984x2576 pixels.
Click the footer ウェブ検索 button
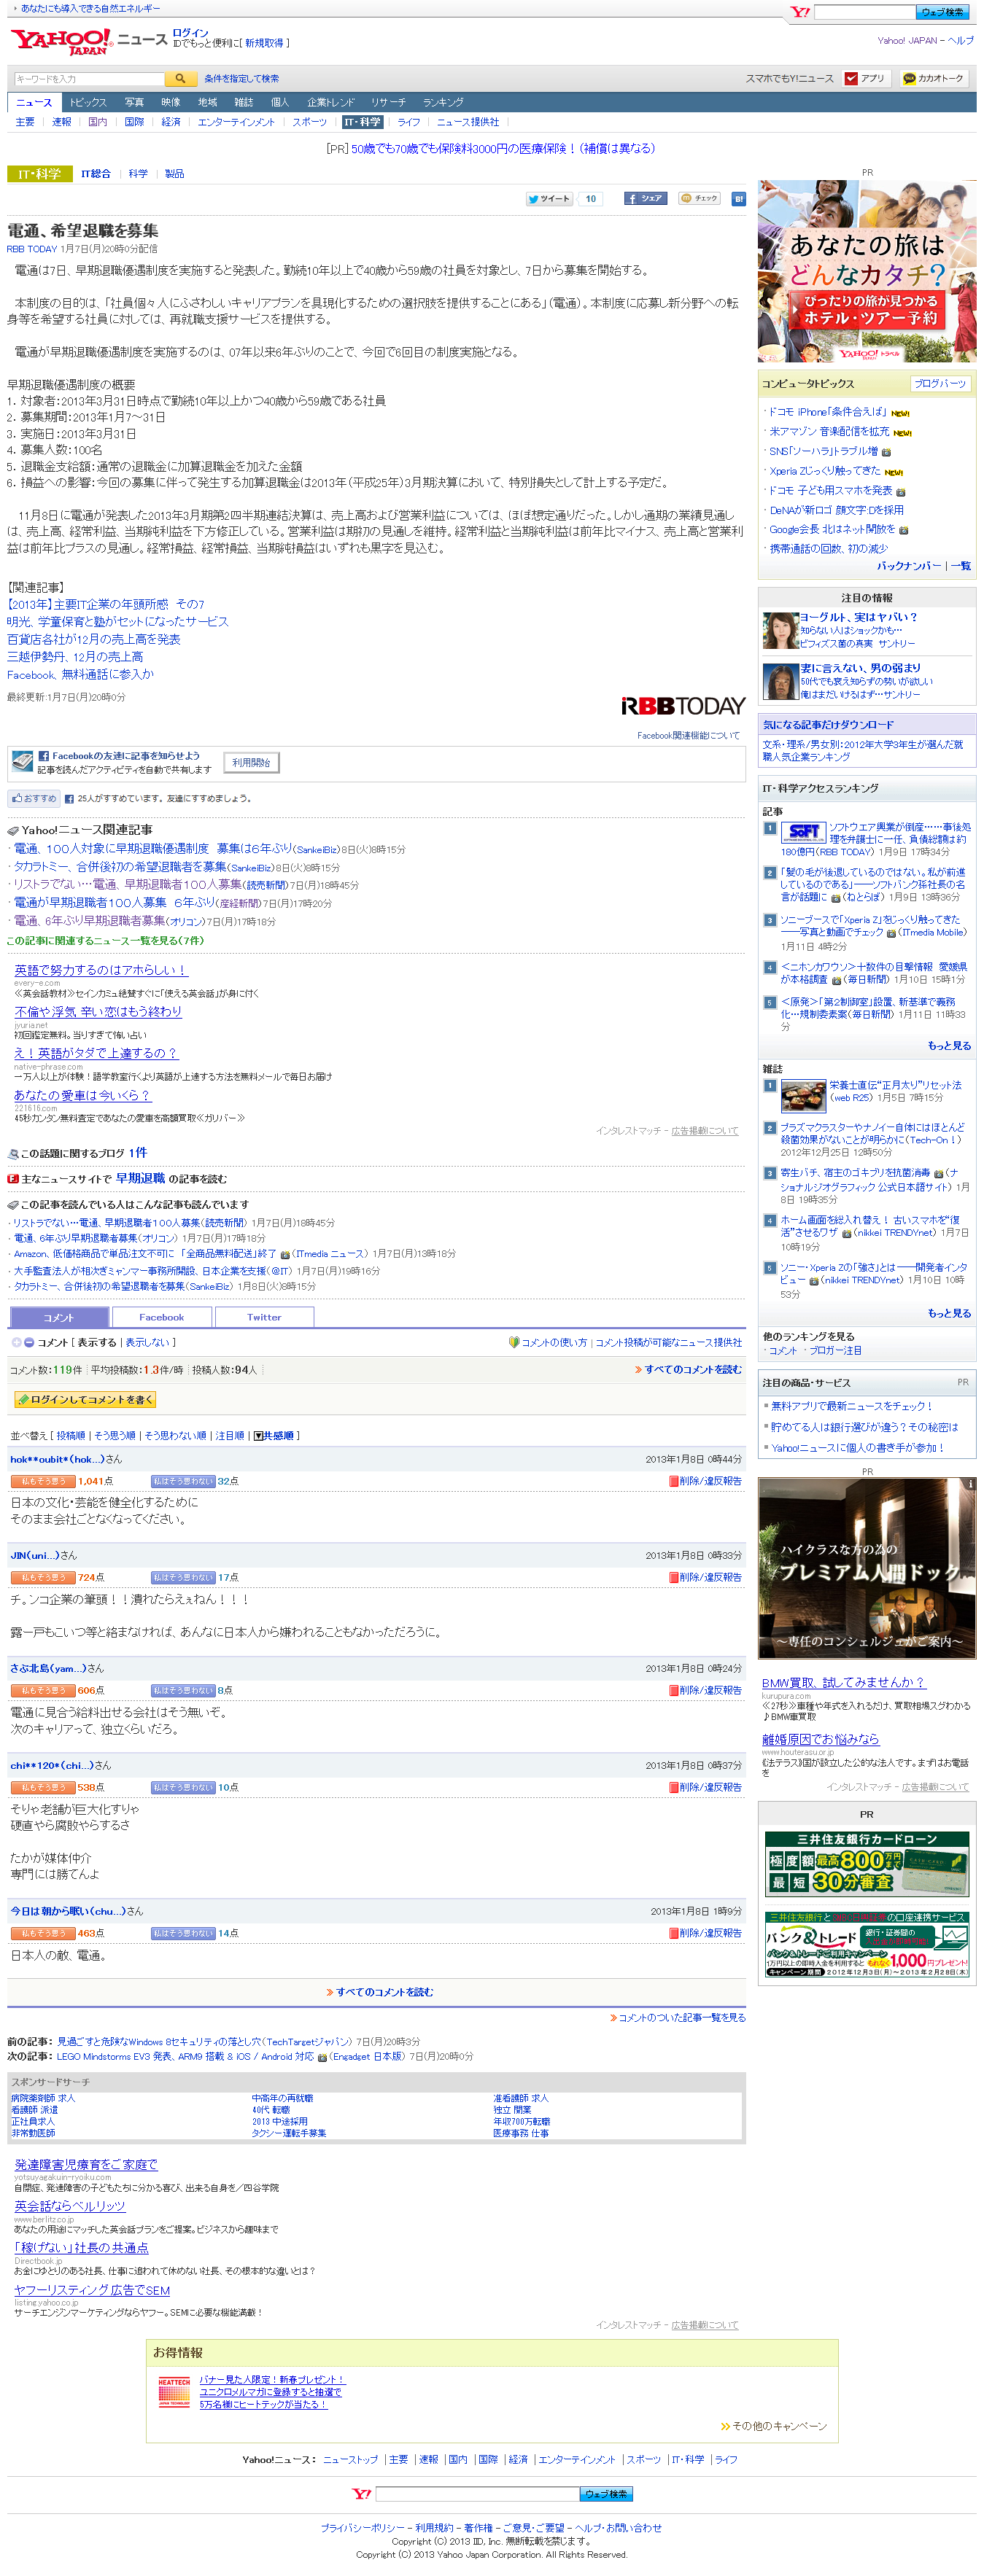click(x=606, y=2494)
